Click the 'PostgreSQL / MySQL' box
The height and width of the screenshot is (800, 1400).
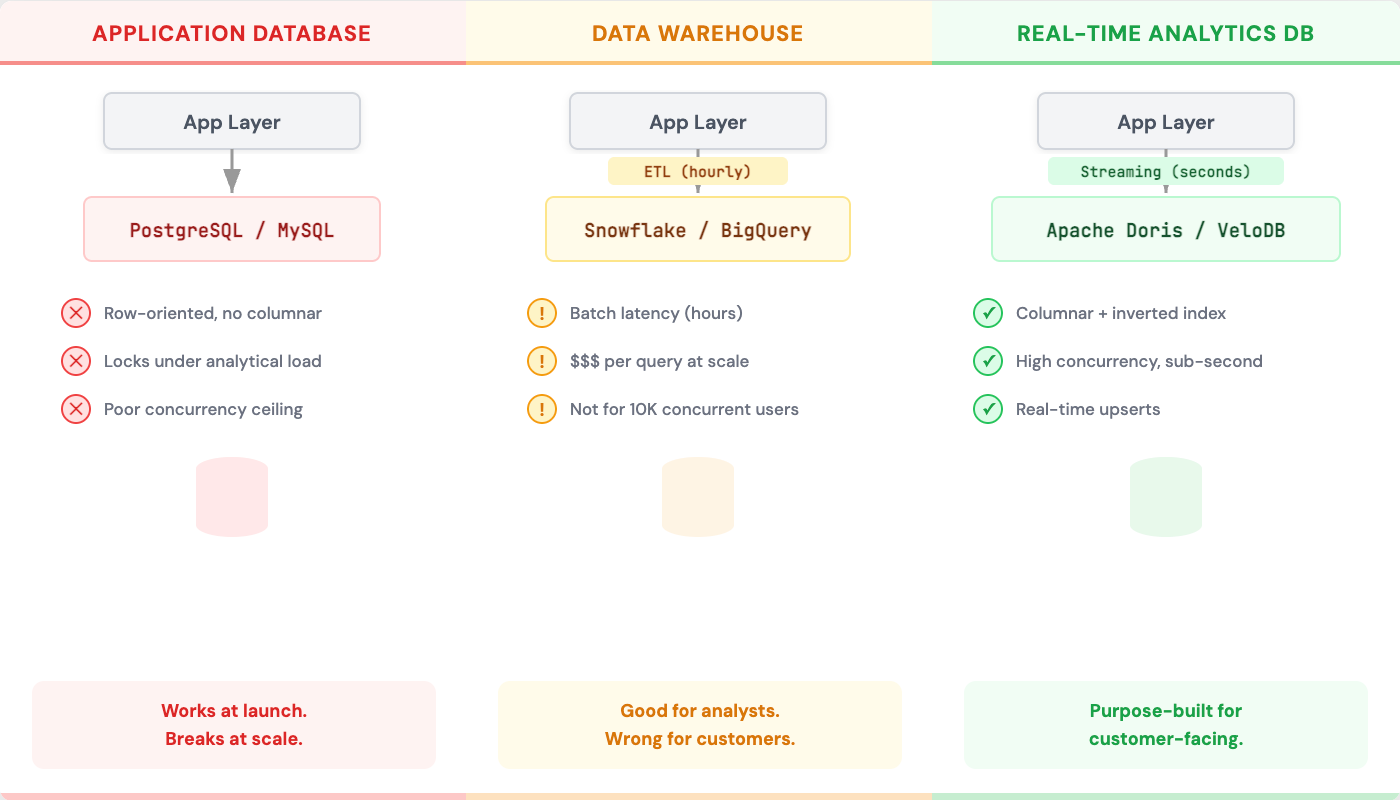coord(232,230)
